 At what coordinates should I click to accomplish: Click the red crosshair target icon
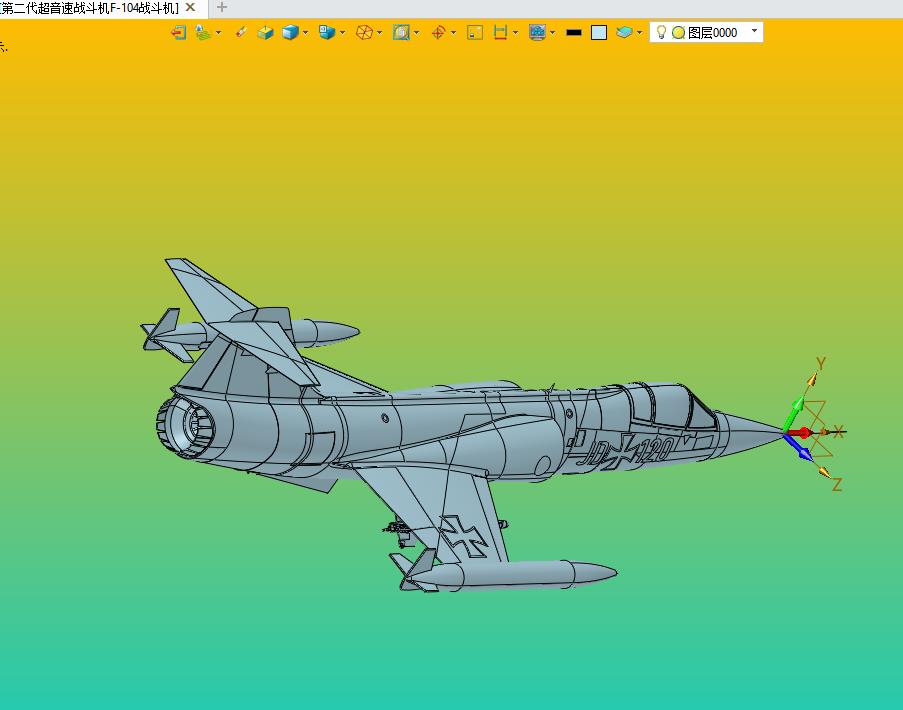point(438,32)
